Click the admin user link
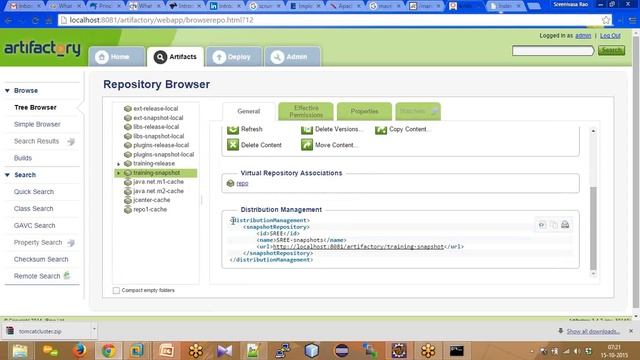 (583, 36)
